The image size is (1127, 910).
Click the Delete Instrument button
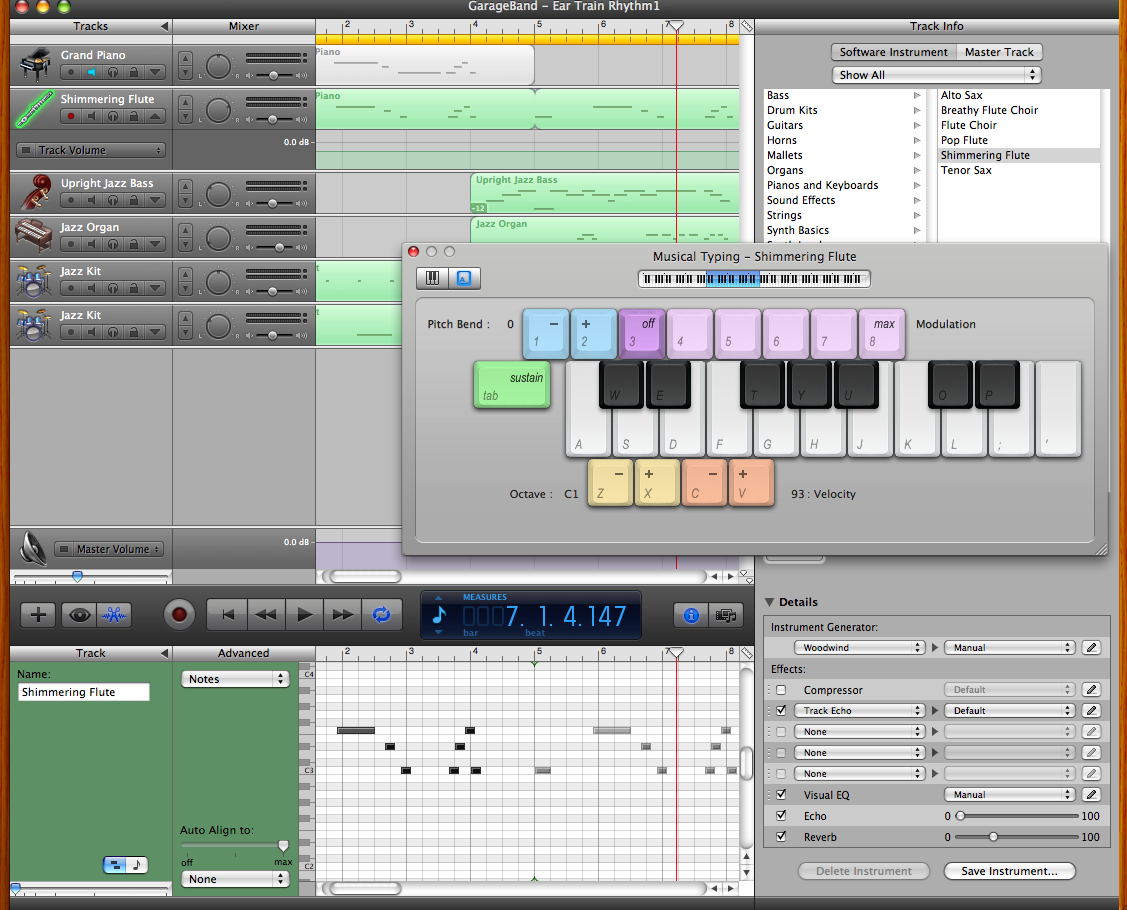pos(863,871)
